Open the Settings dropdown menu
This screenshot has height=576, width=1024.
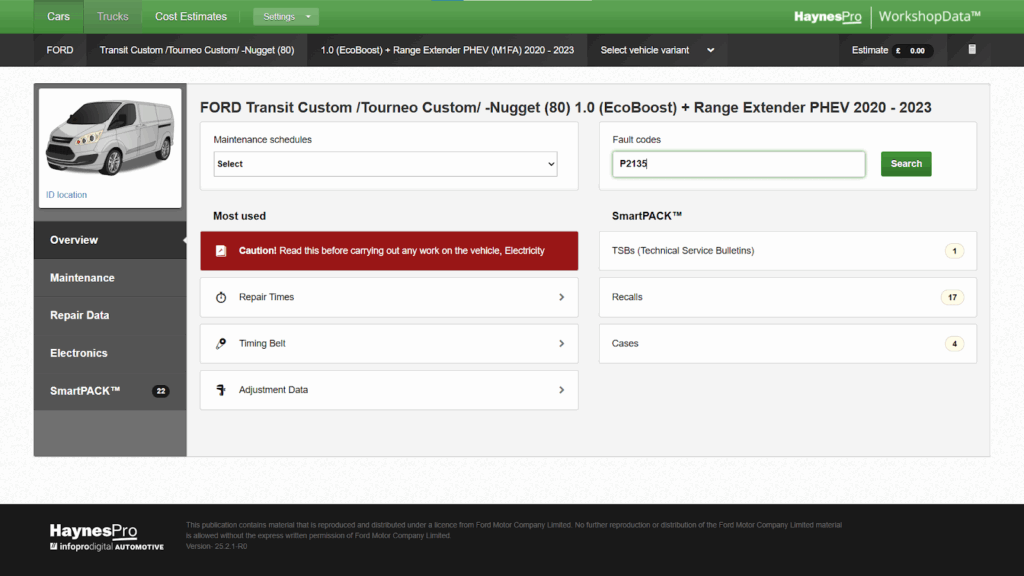285,17
